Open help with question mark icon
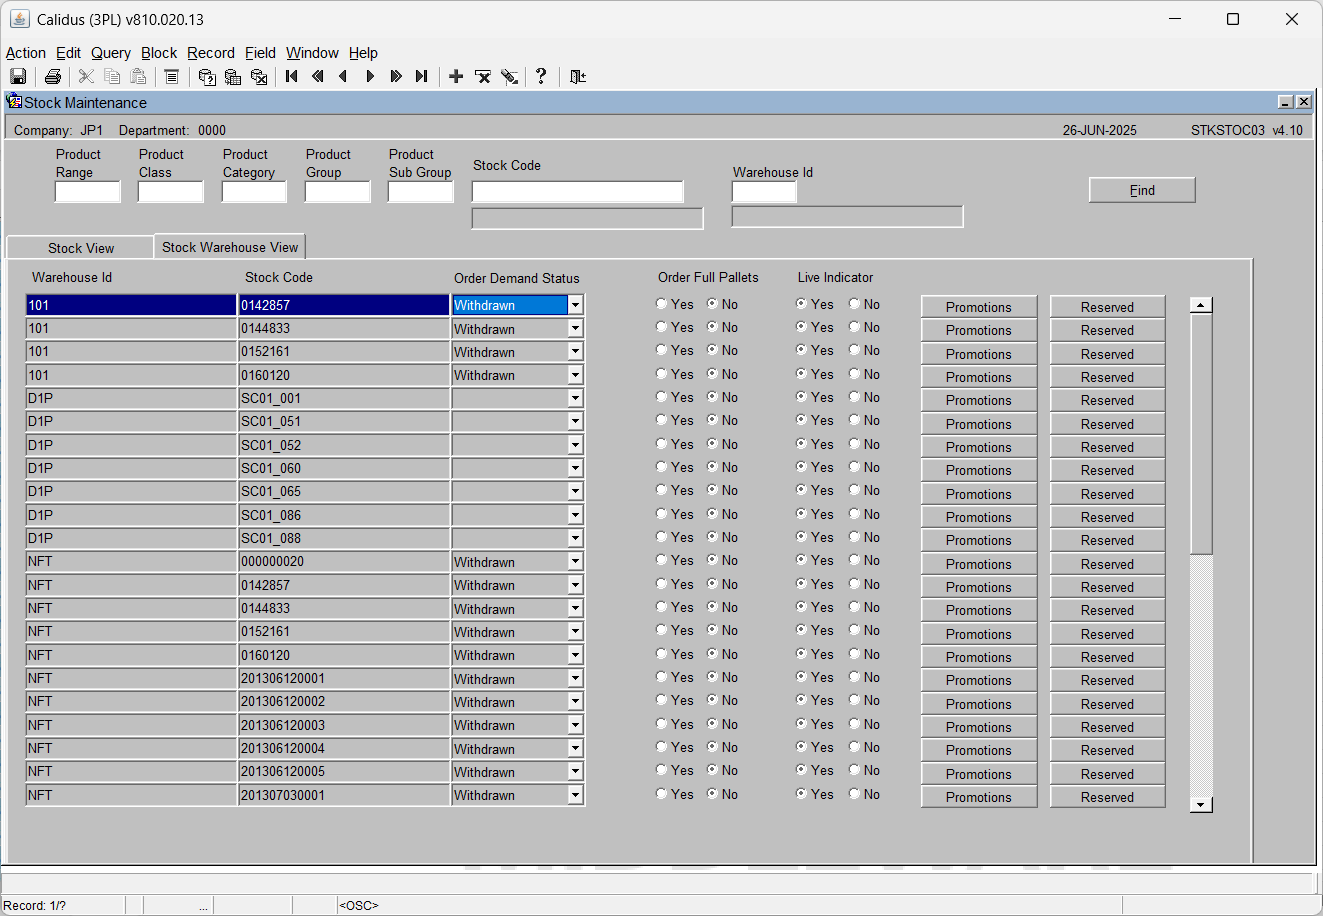 coord(541,77)
